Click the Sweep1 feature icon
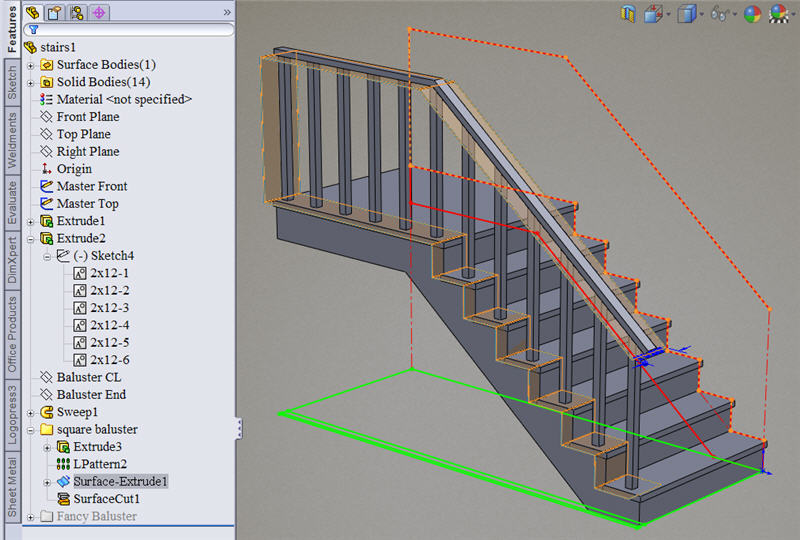Screen dimensions: 800x540 click(46, 412)
